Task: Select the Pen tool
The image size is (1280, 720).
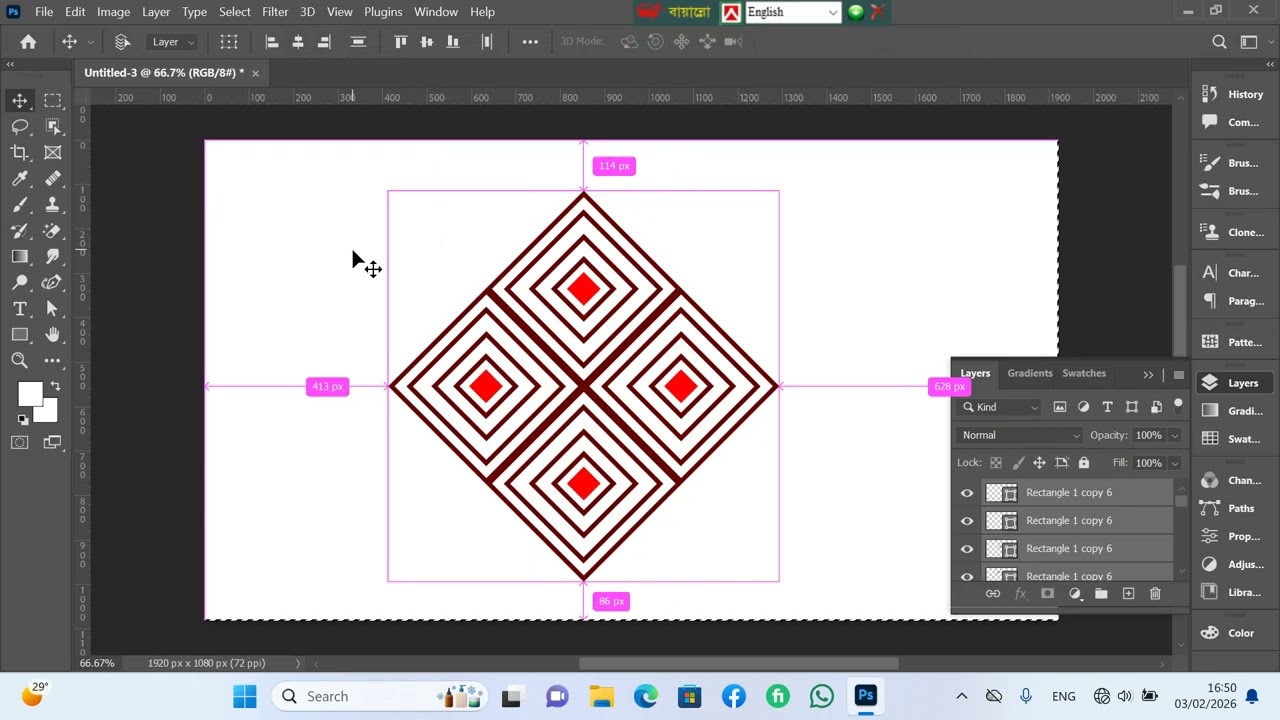Action: click(x=53, y=282)
